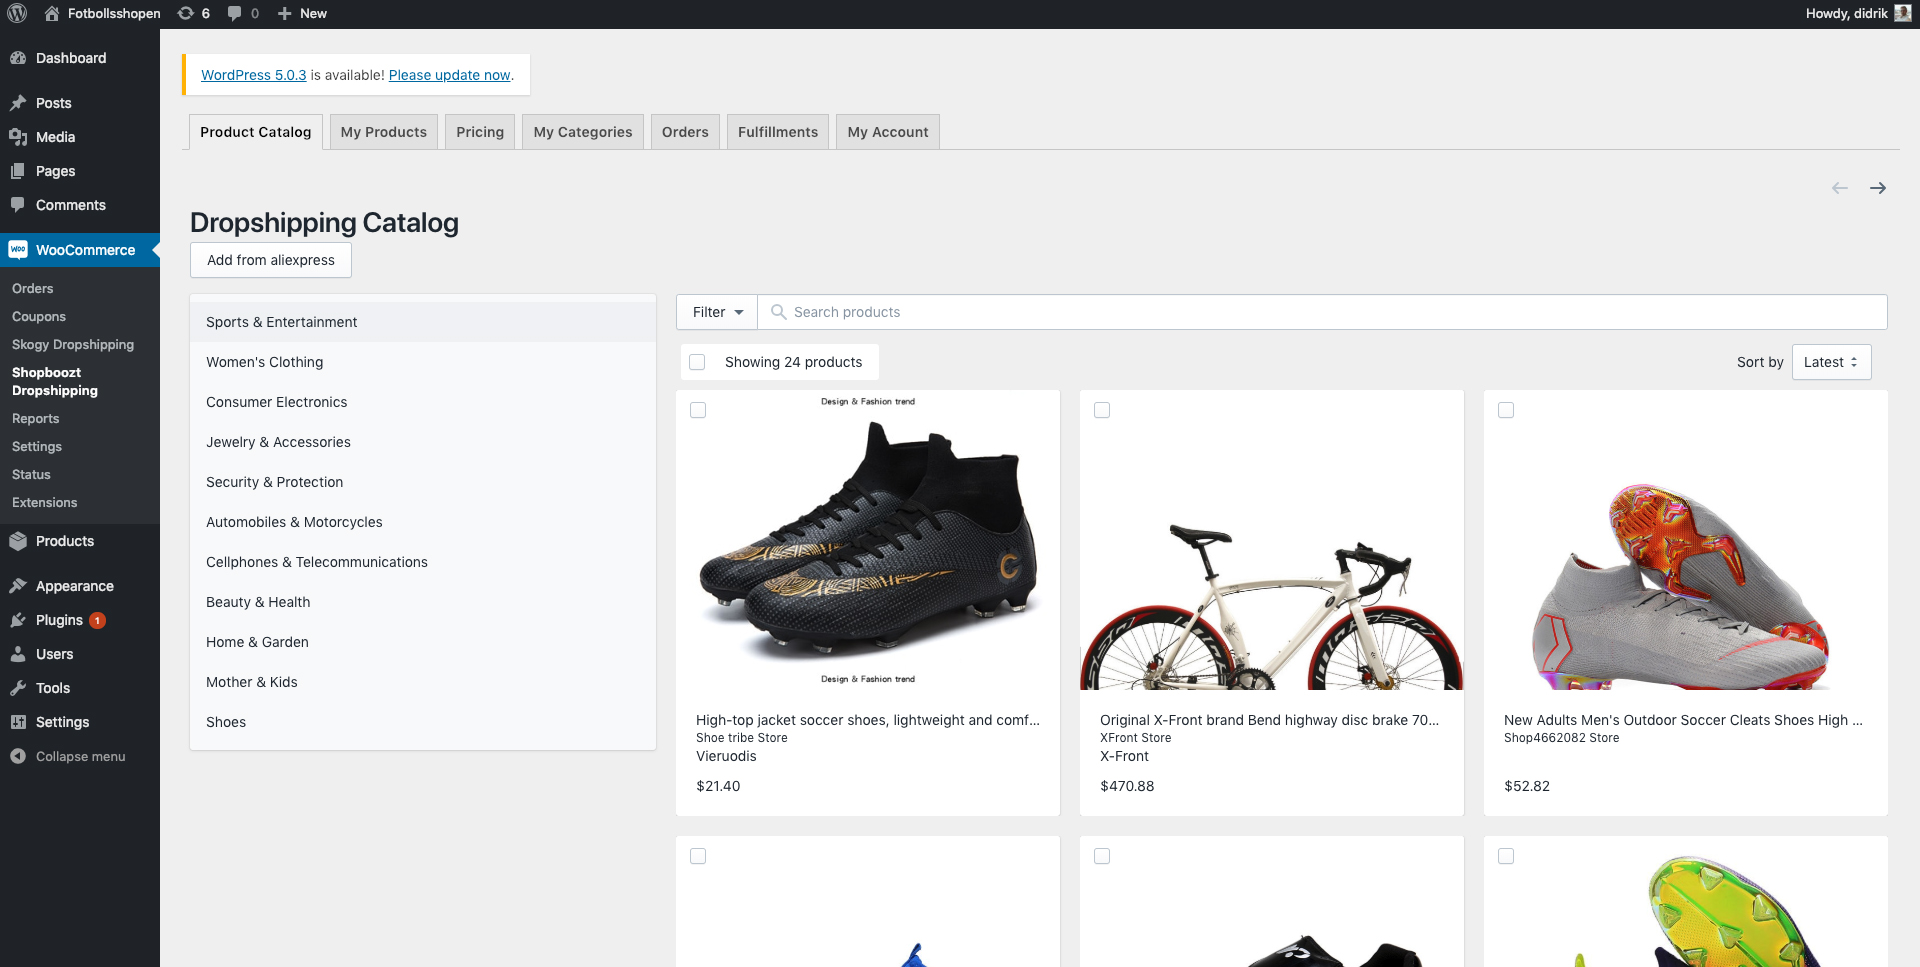The width and height of the screenshot is (1920, 967).
Task: Select the New Adults Men's Soccer Cleats checkbox
Action: (x=1506, y=410)
